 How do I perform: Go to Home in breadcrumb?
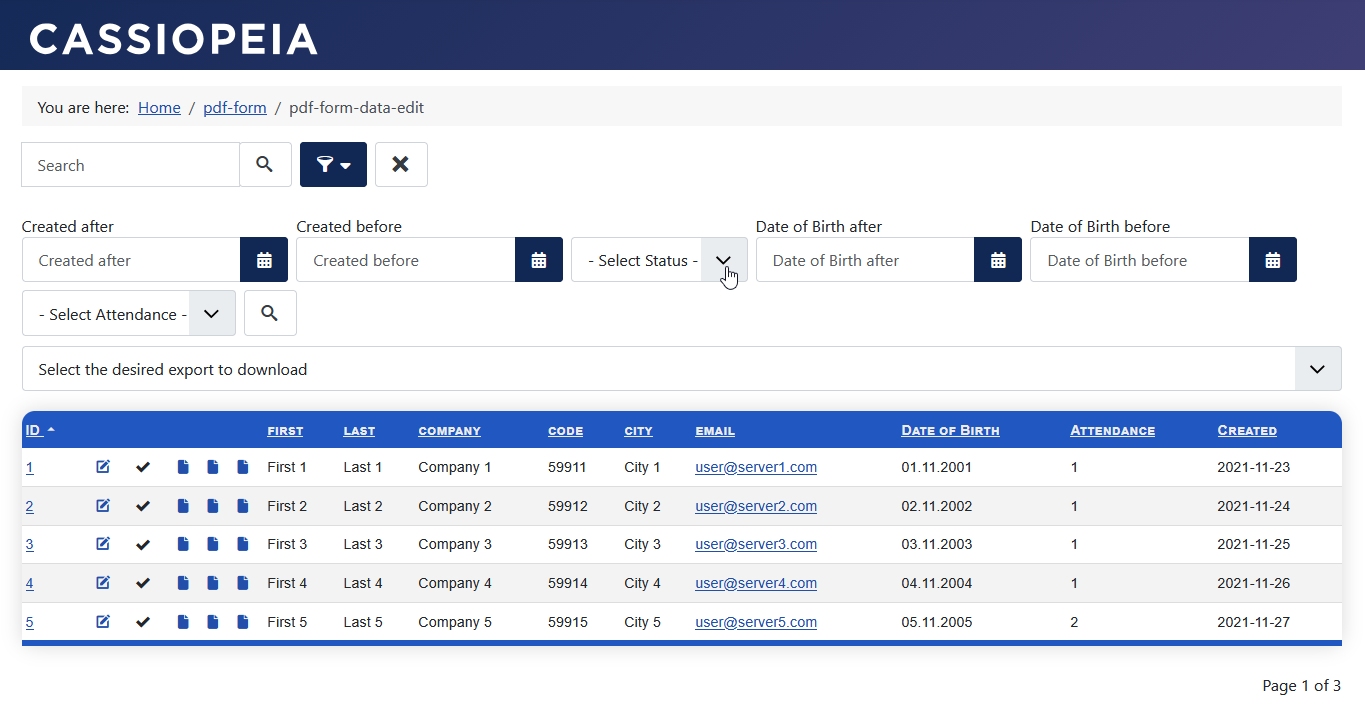point(159,108)
